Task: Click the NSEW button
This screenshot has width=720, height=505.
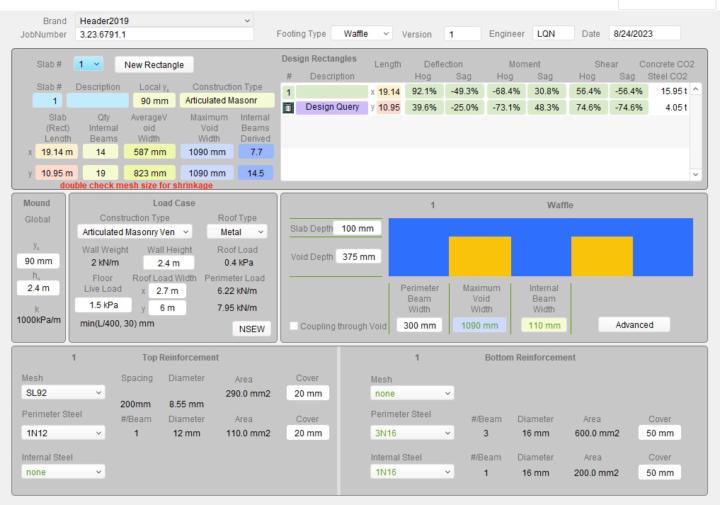Action: (x=252, y=329)
